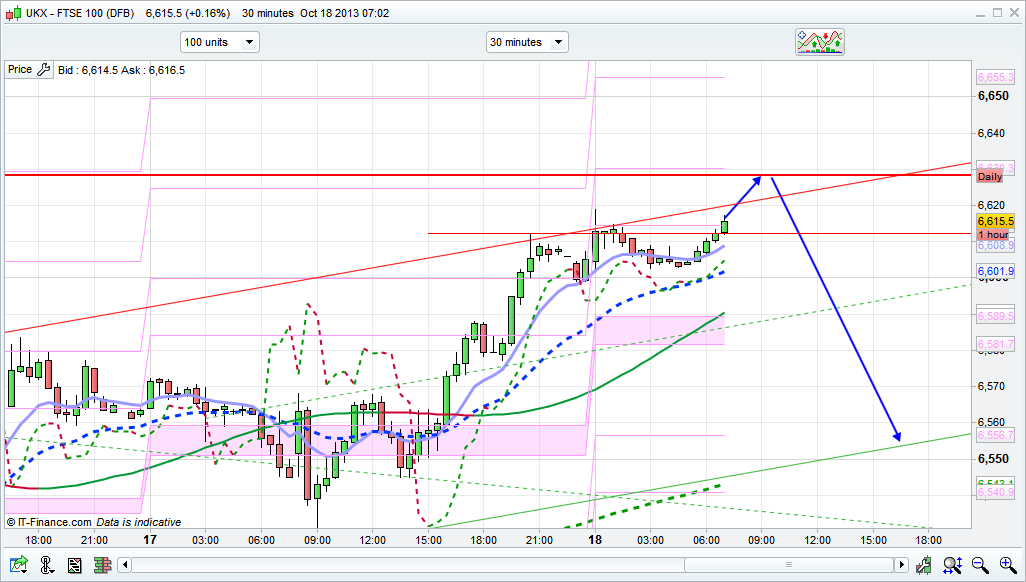The width and height of the screenshot is (1026, 582).
Task: Zoom in with the plus magnifier
Action: [x=1007, y=566]
